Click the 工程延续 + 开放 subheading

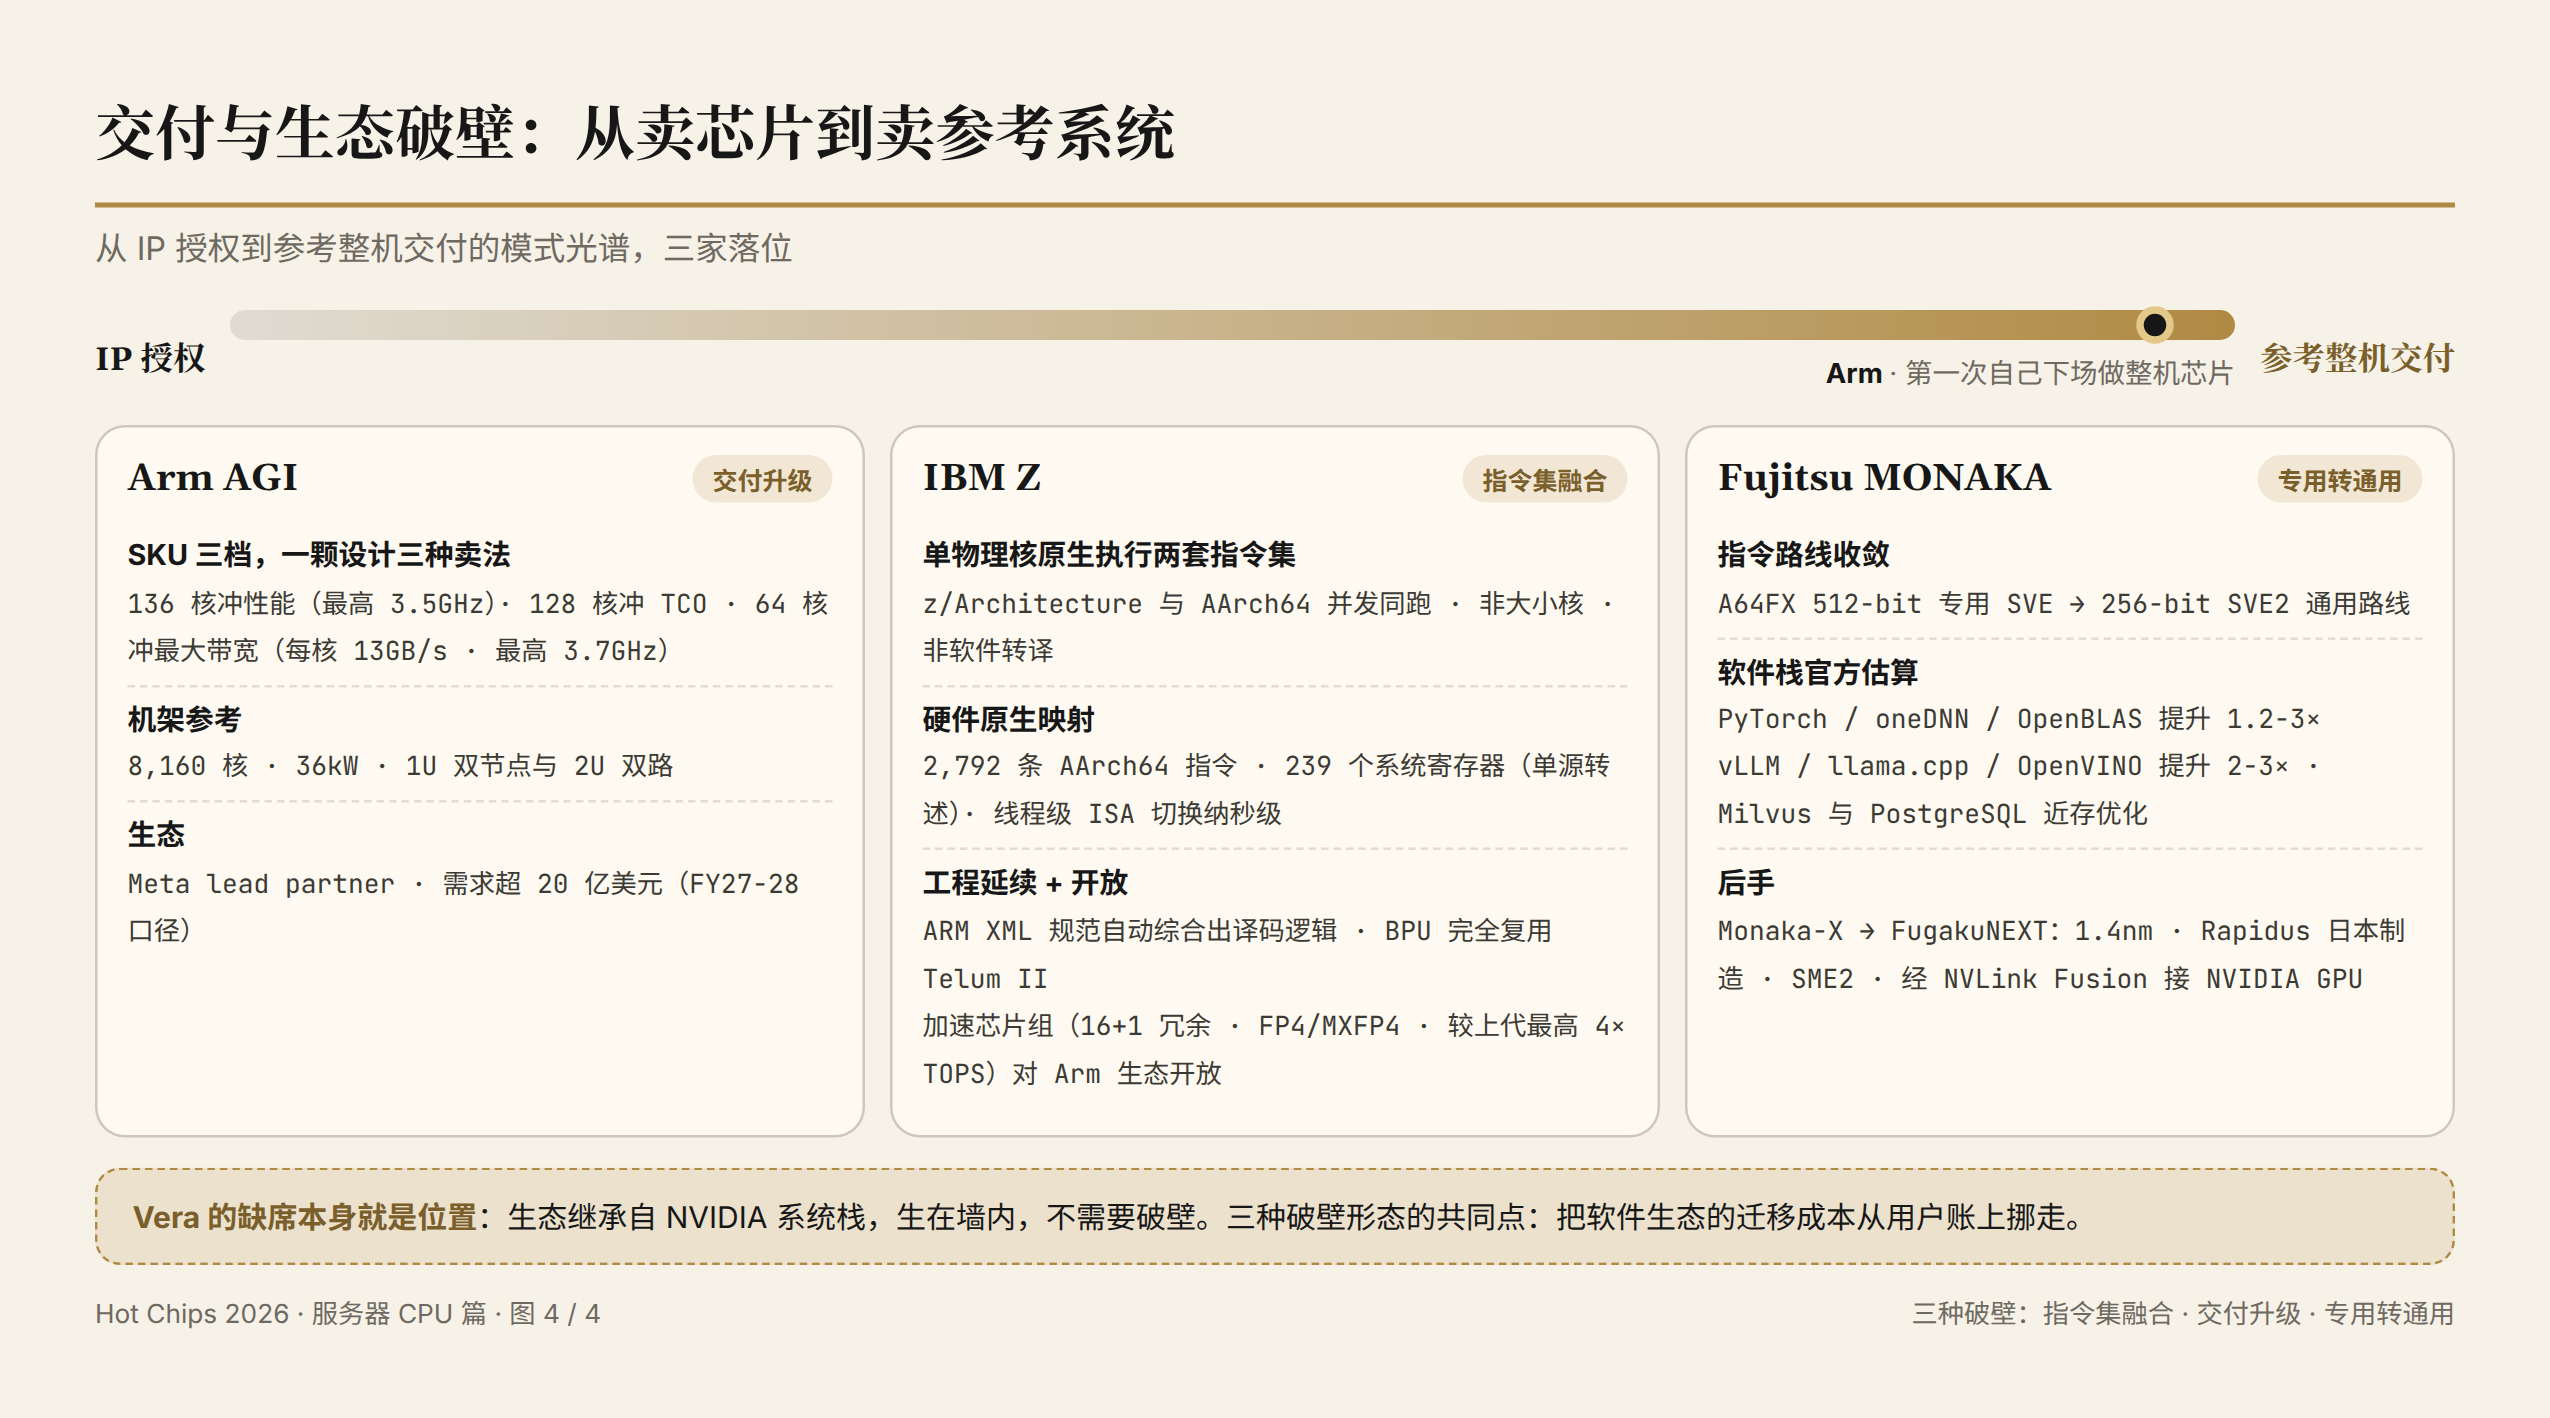(1025, 883)
